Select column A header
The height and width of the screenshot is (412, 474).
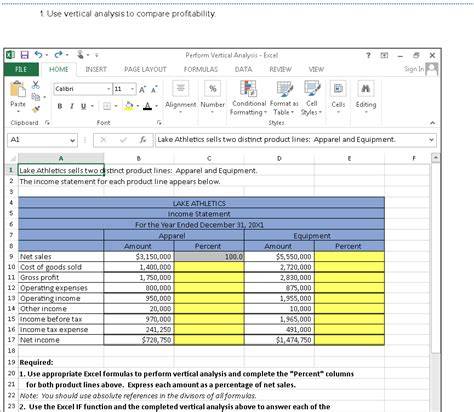(x=61, y=158)
